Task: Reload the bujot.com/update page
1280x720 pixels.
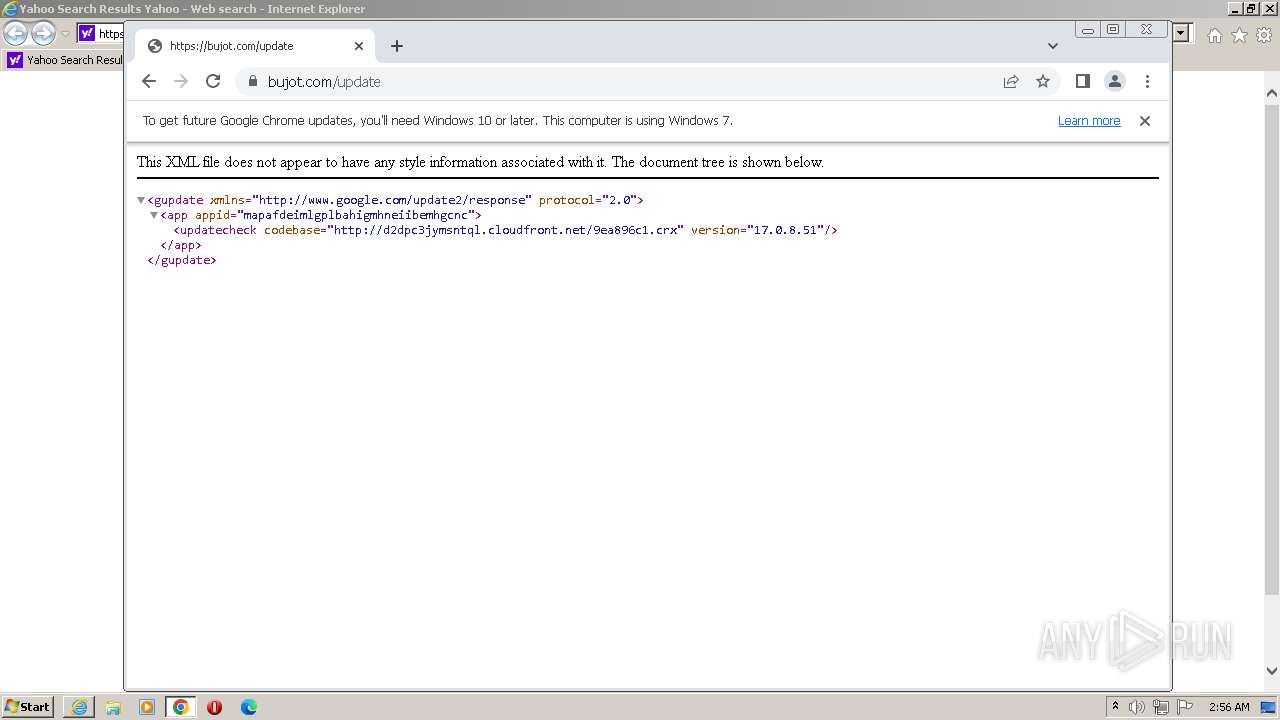Action: pos(213,82)
